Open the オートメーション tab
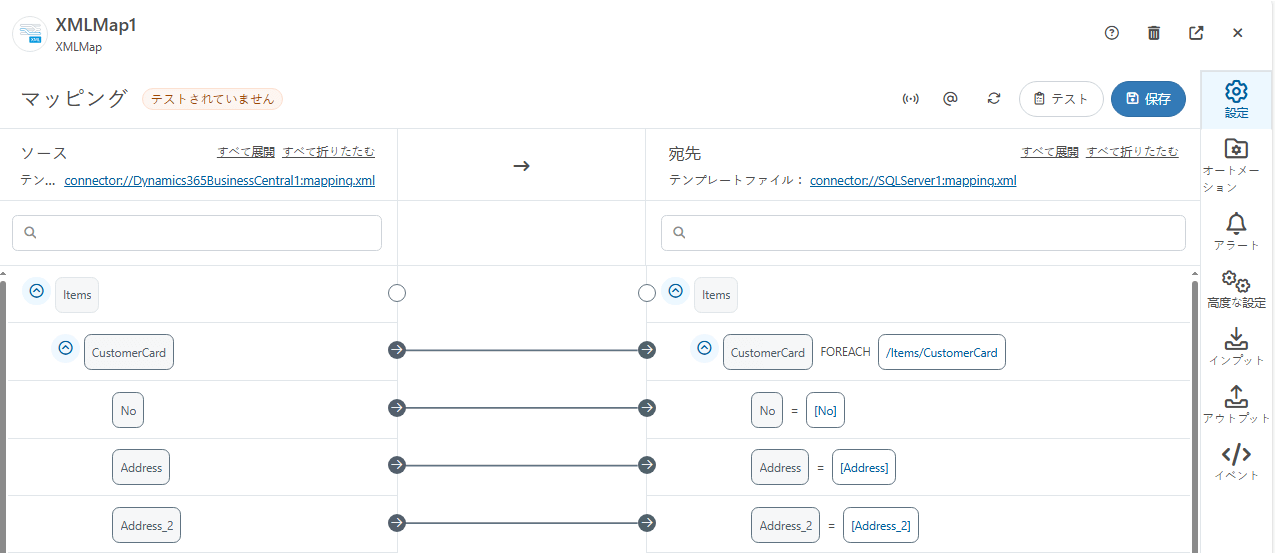 tap(1237, 165)
